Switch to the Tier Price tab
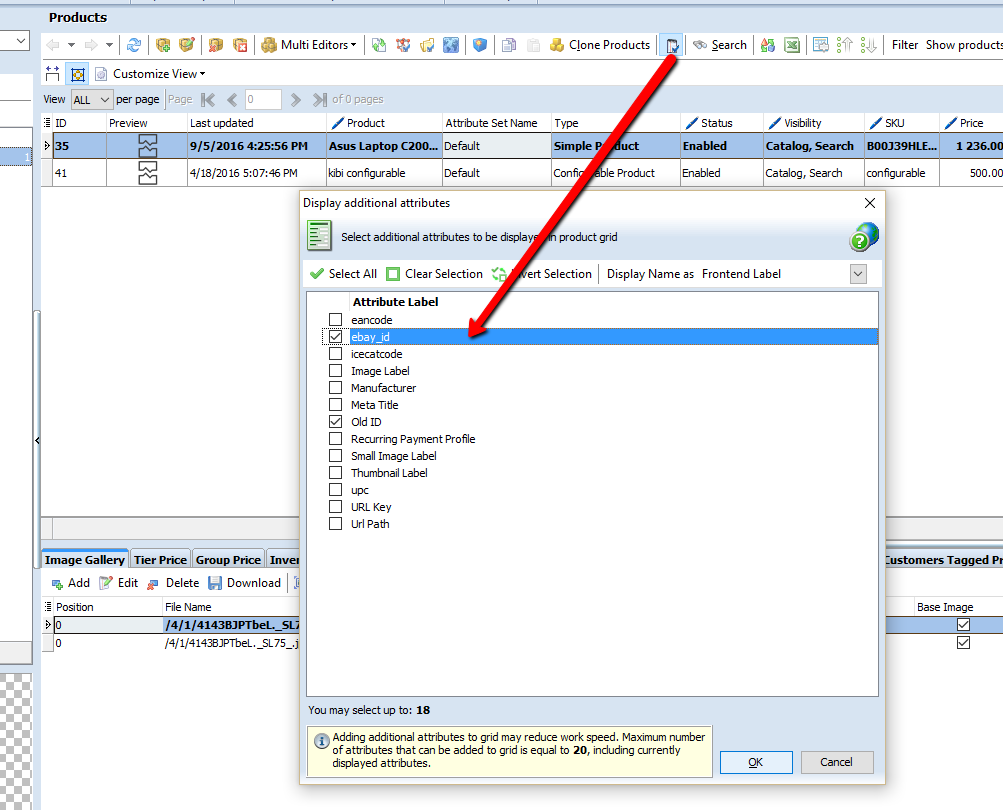The width and height of the screenshot is (1003, 810). (160, 560)
